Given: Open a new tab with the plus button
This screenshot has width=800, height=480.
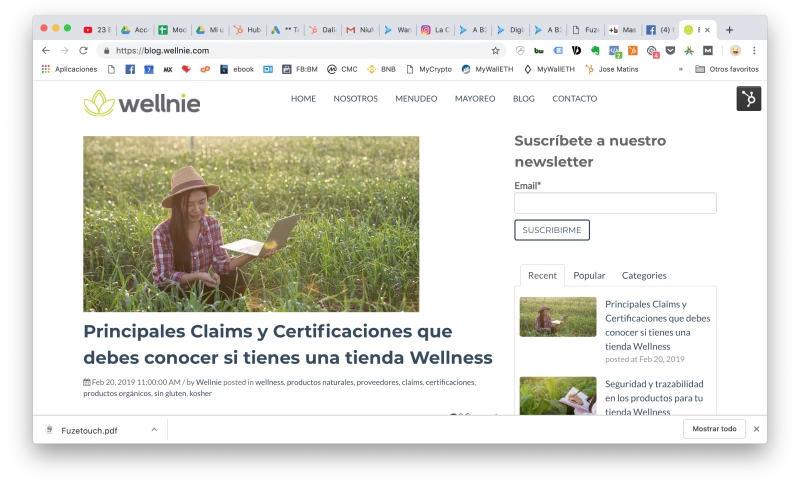Looking at the screenshot, I should point(730,30).
